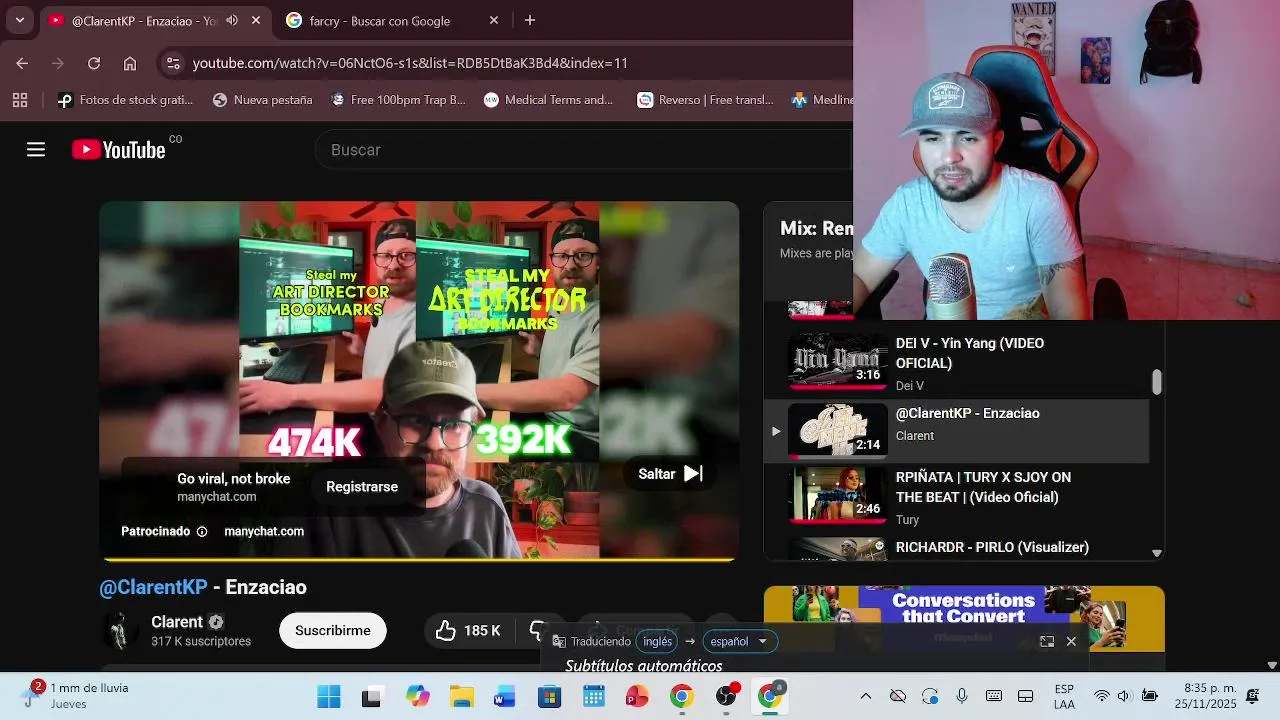Skip the ad with Saltar
Viewport: 1280px width, 720px height.
(x=671, y=474)
